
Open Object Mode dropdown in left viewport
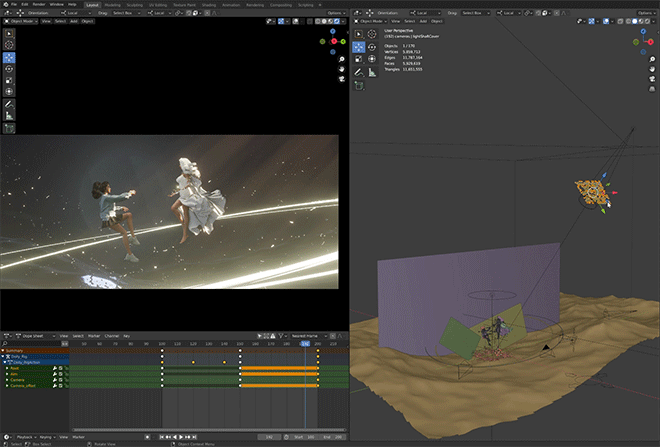tap(21, 21)
